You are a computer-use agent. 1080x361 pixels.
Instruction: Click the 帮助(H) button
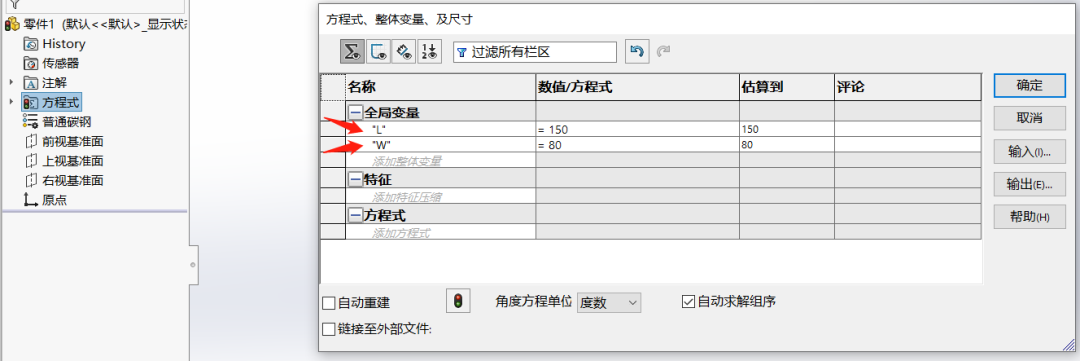1030,216
